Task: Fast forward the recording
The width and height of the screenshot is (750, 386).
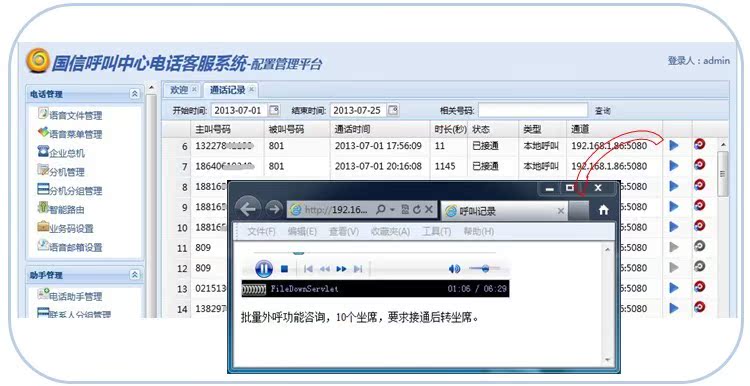Action: (341, 269)
